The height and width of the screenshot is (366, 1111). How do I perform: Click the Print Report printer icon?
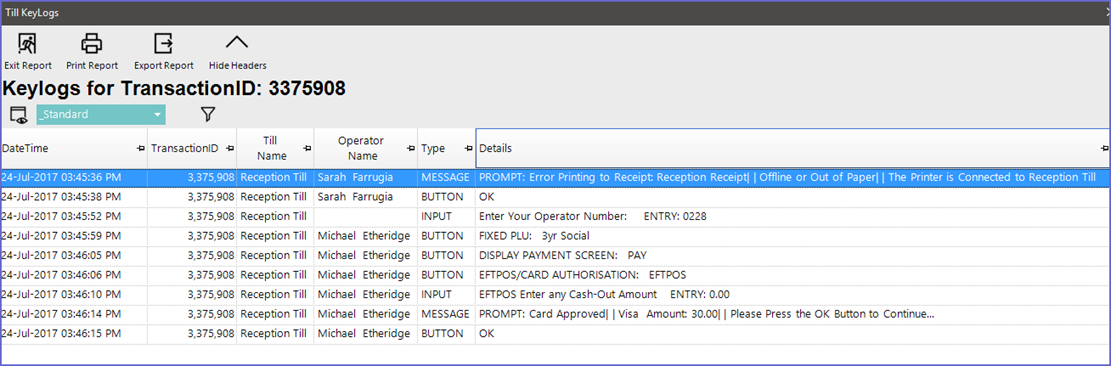(91, 44)
